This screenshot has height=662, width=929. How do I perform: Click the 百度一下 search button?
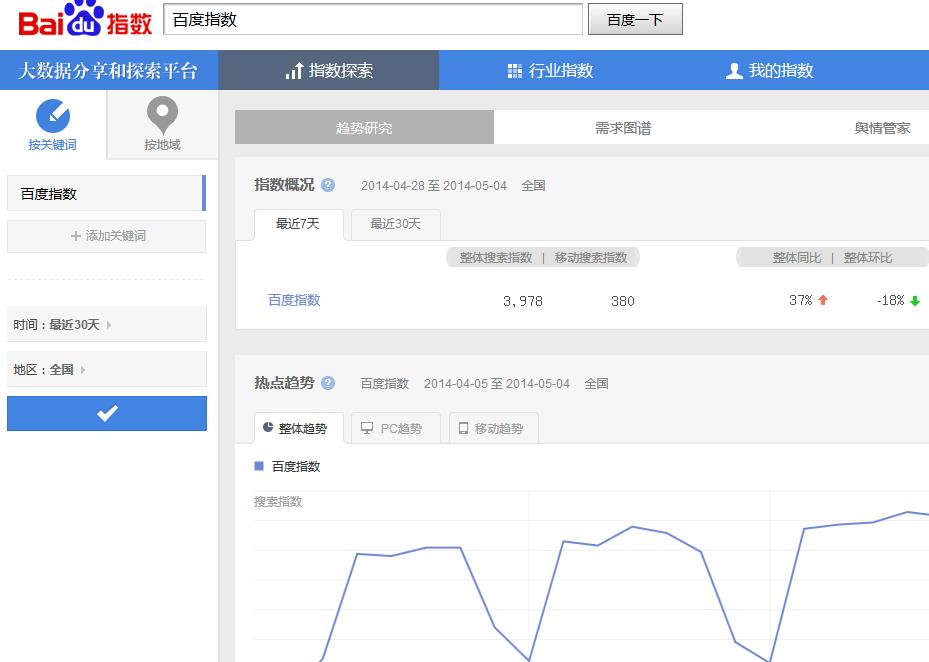click(x=636, y=19)
